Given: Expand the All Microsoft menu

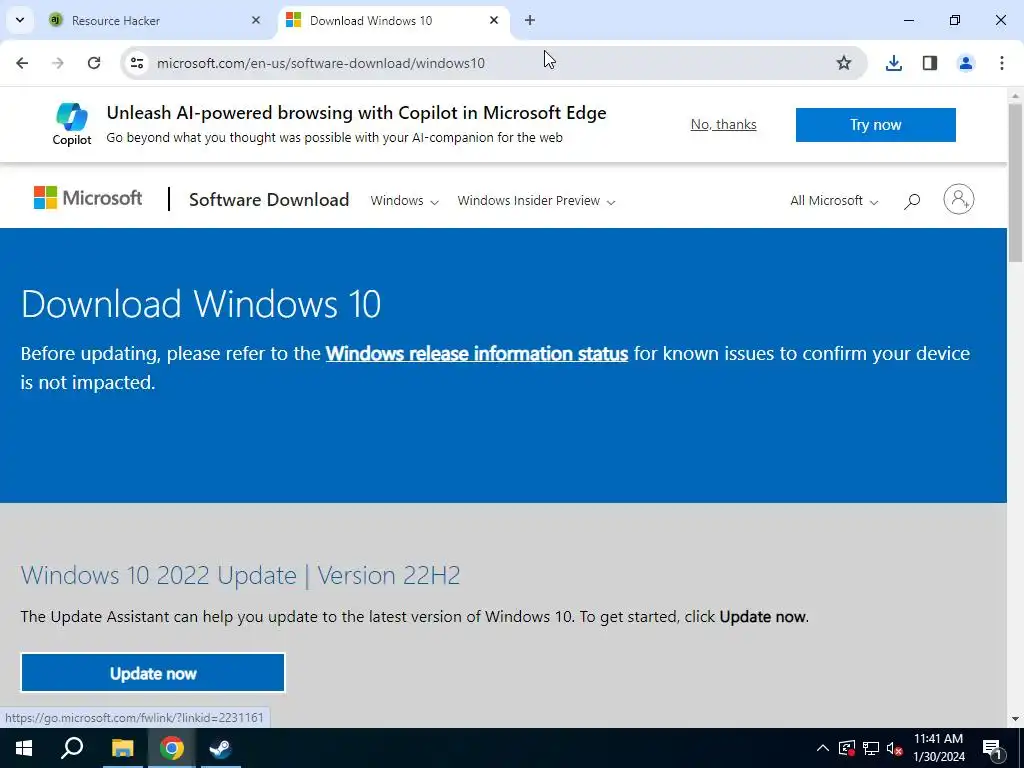Looking at the screenshot, I should click(x=834, y=200).
